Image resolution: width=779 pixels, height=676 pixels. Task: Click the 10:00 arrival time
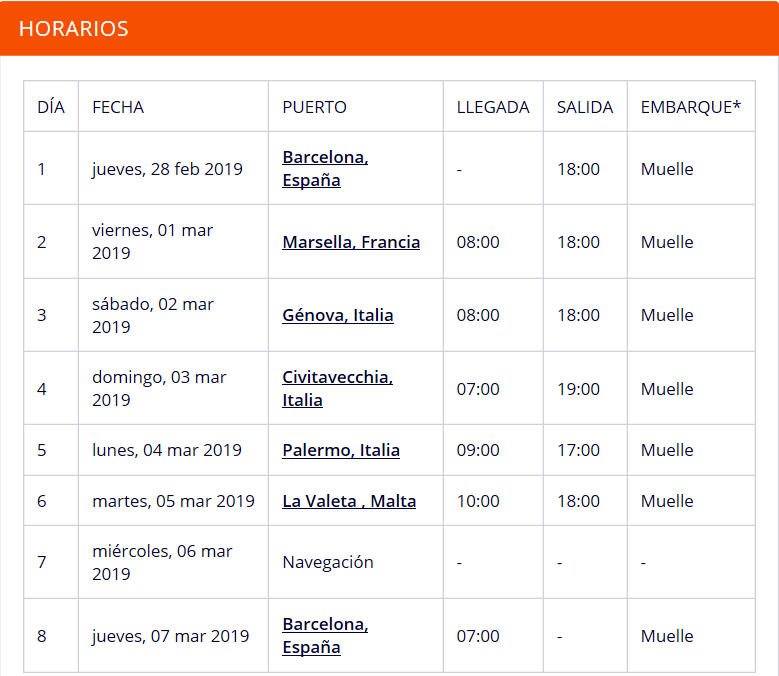tap(478, 501)
